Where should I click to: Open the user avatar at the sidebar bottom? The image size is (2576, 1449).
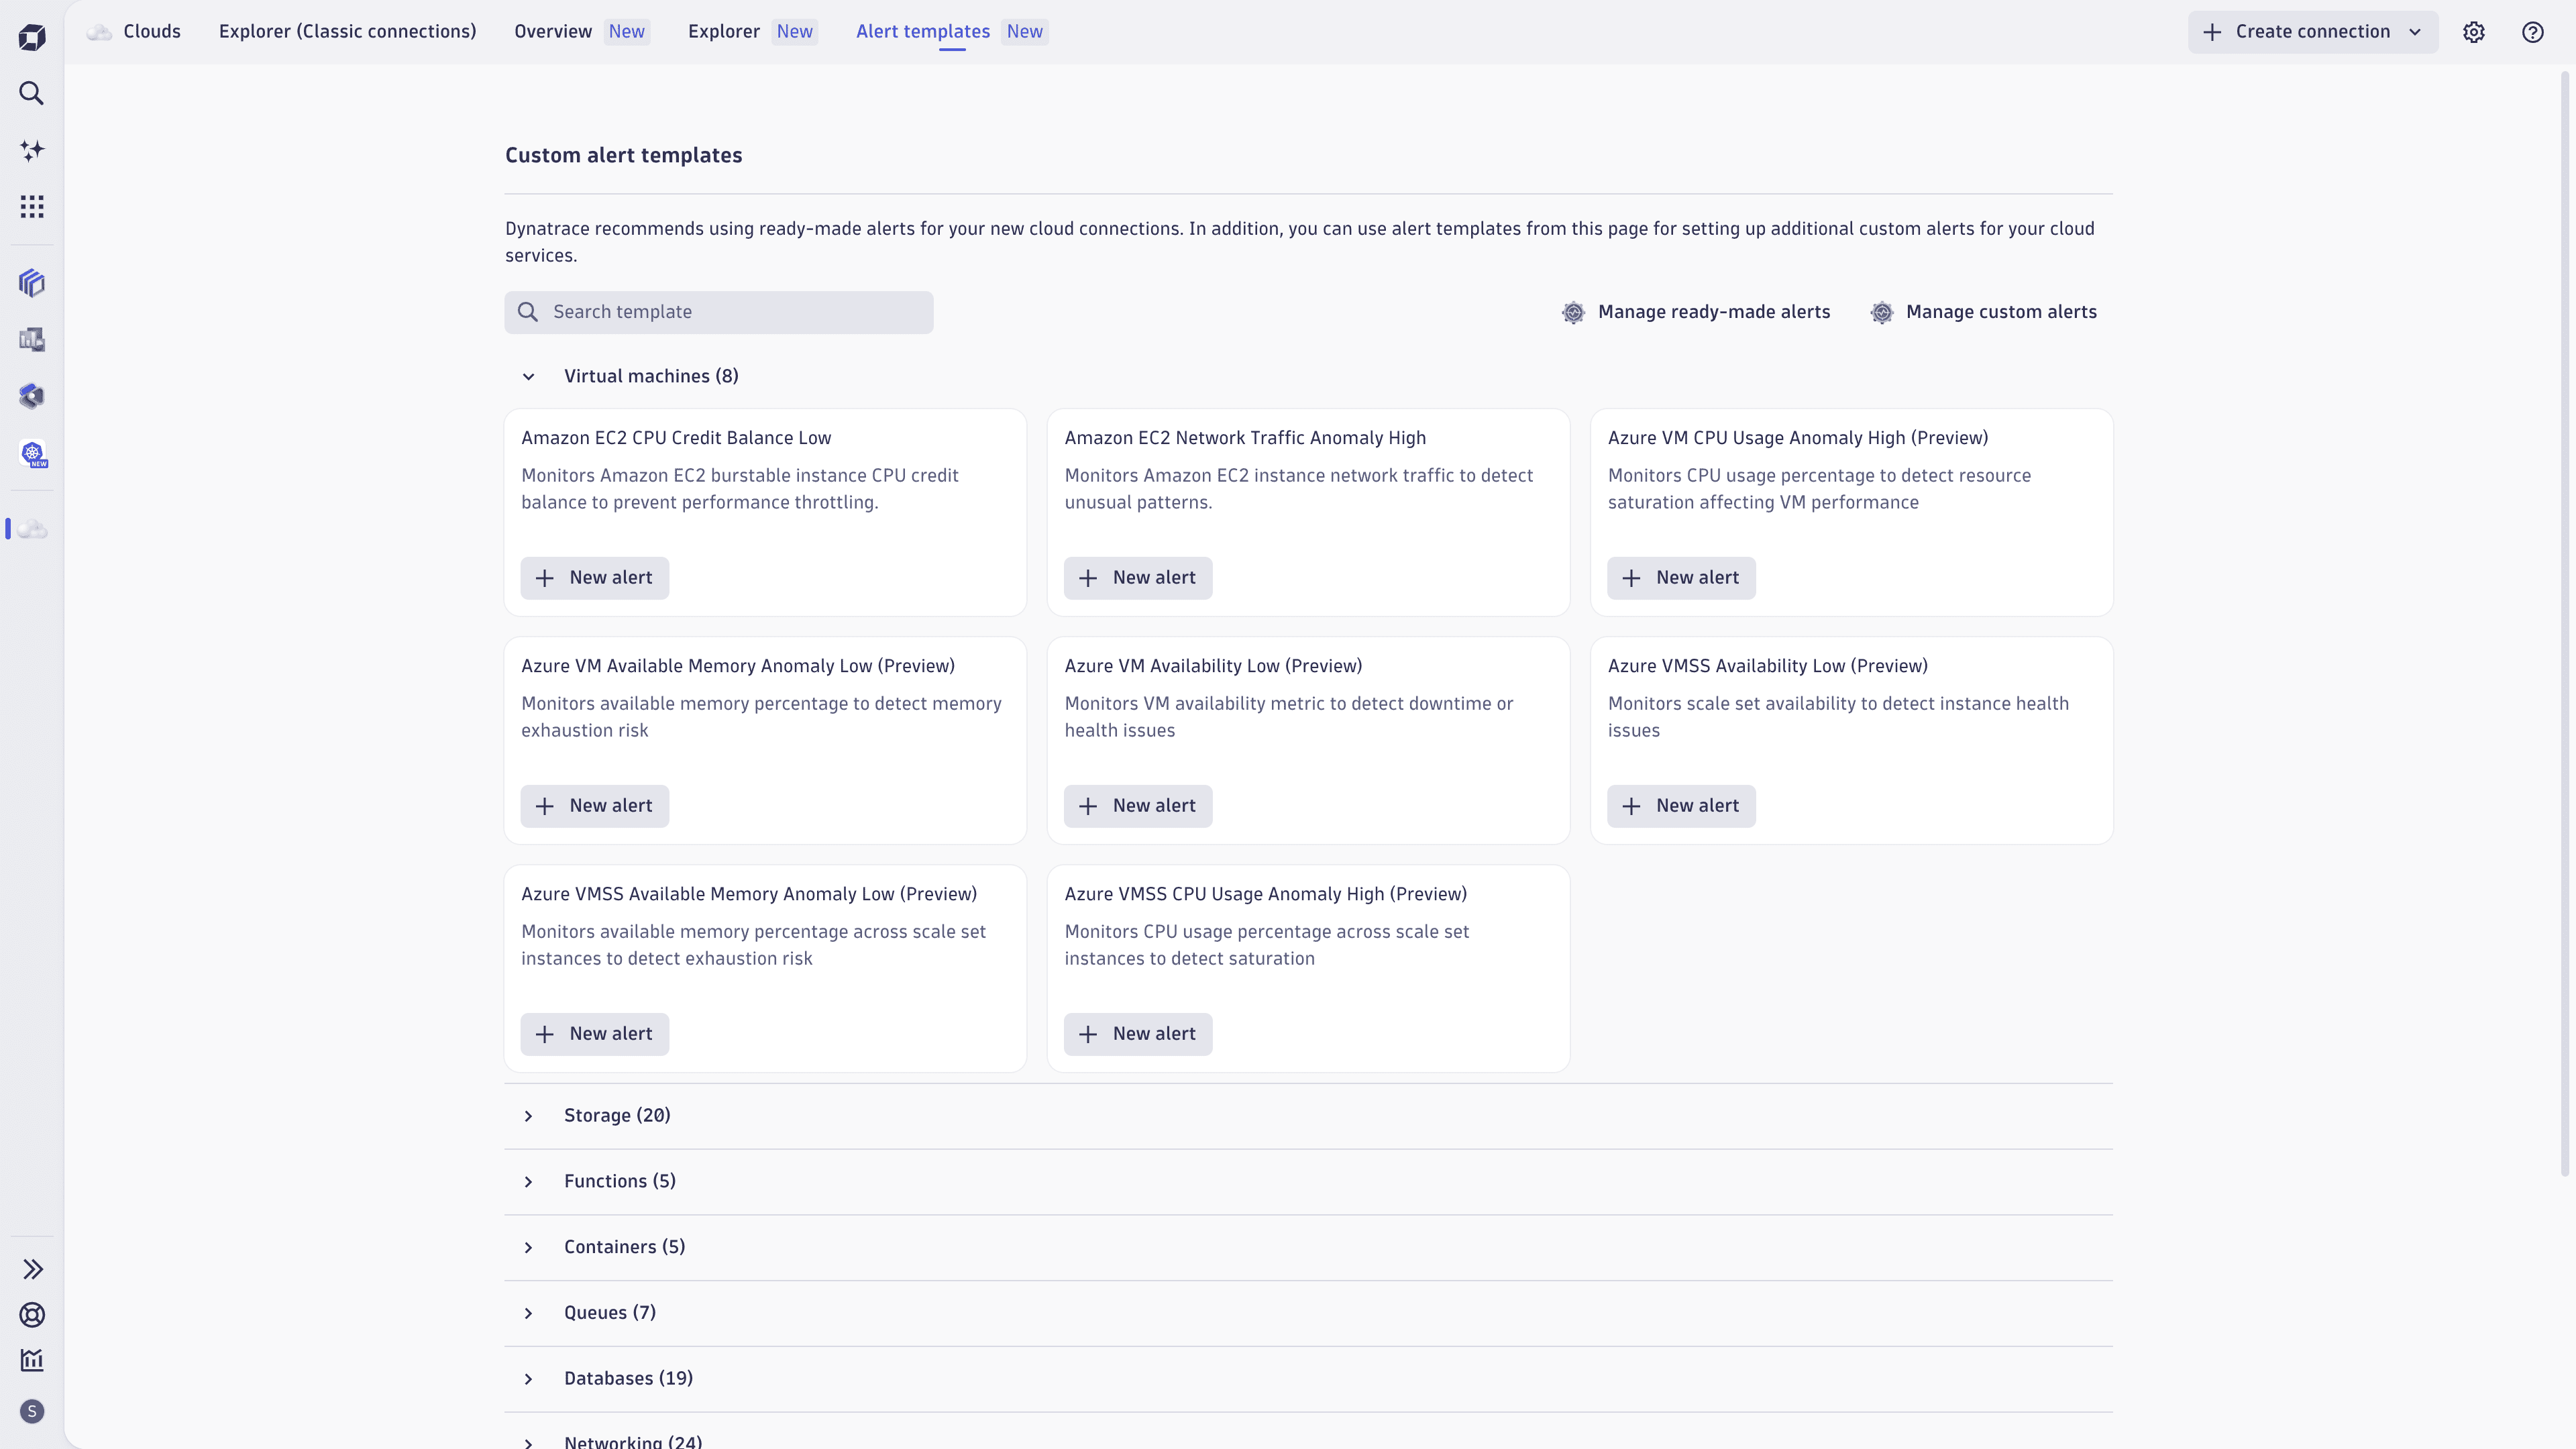click(31, 1411)
